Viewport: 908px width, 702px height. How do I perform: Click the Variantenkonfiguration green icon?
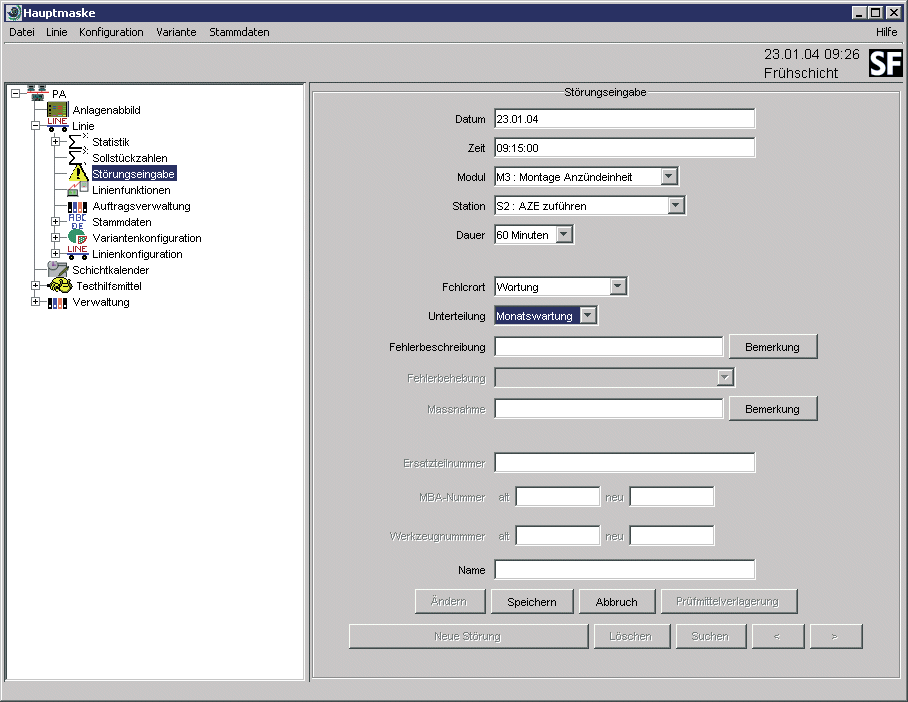(x=78, y=237)
